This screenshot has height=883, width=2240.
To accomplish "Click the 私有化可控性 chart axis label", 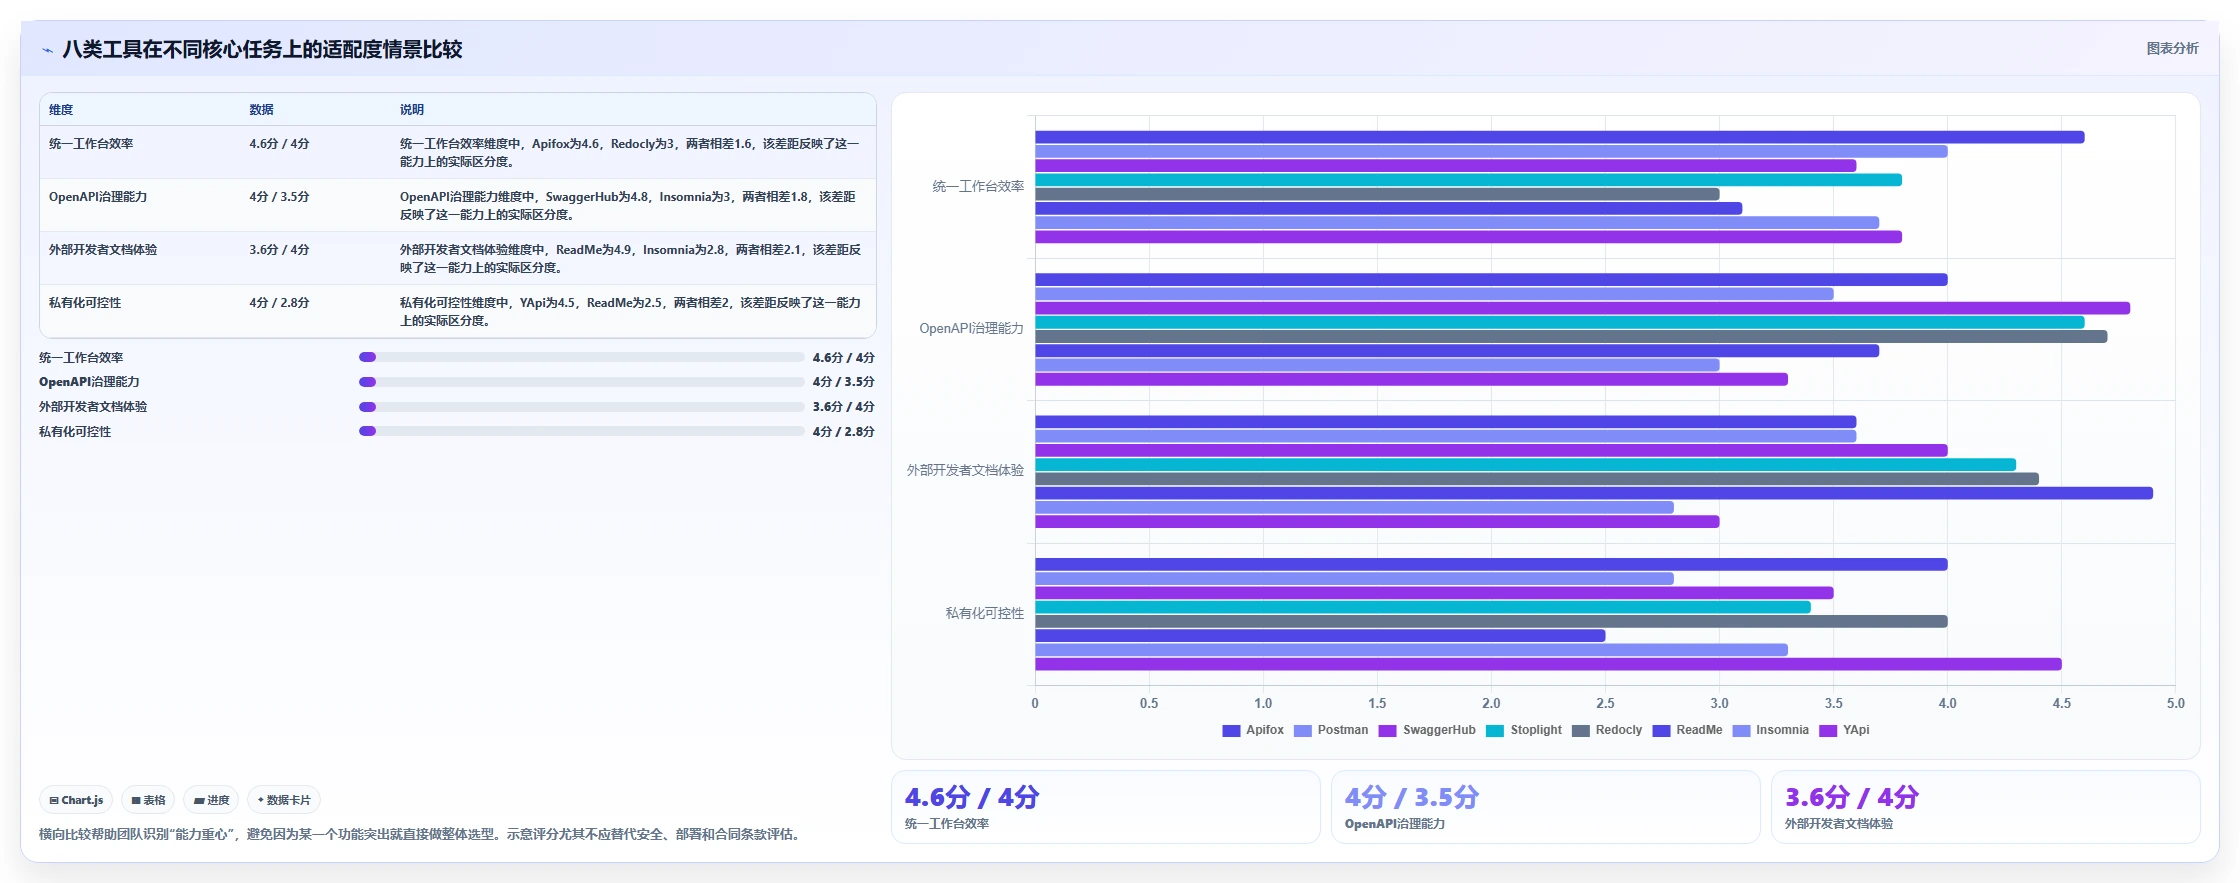I will point(985,614).
